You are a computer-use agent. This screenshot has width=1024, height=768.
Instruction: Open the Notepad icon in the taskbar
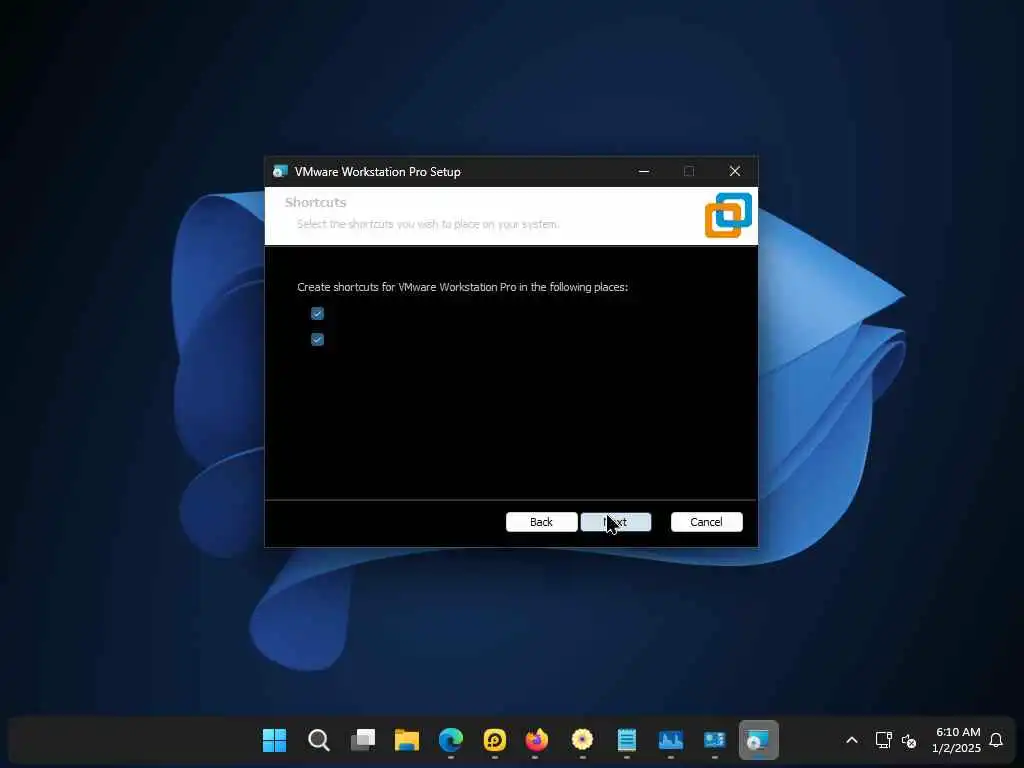626,740
